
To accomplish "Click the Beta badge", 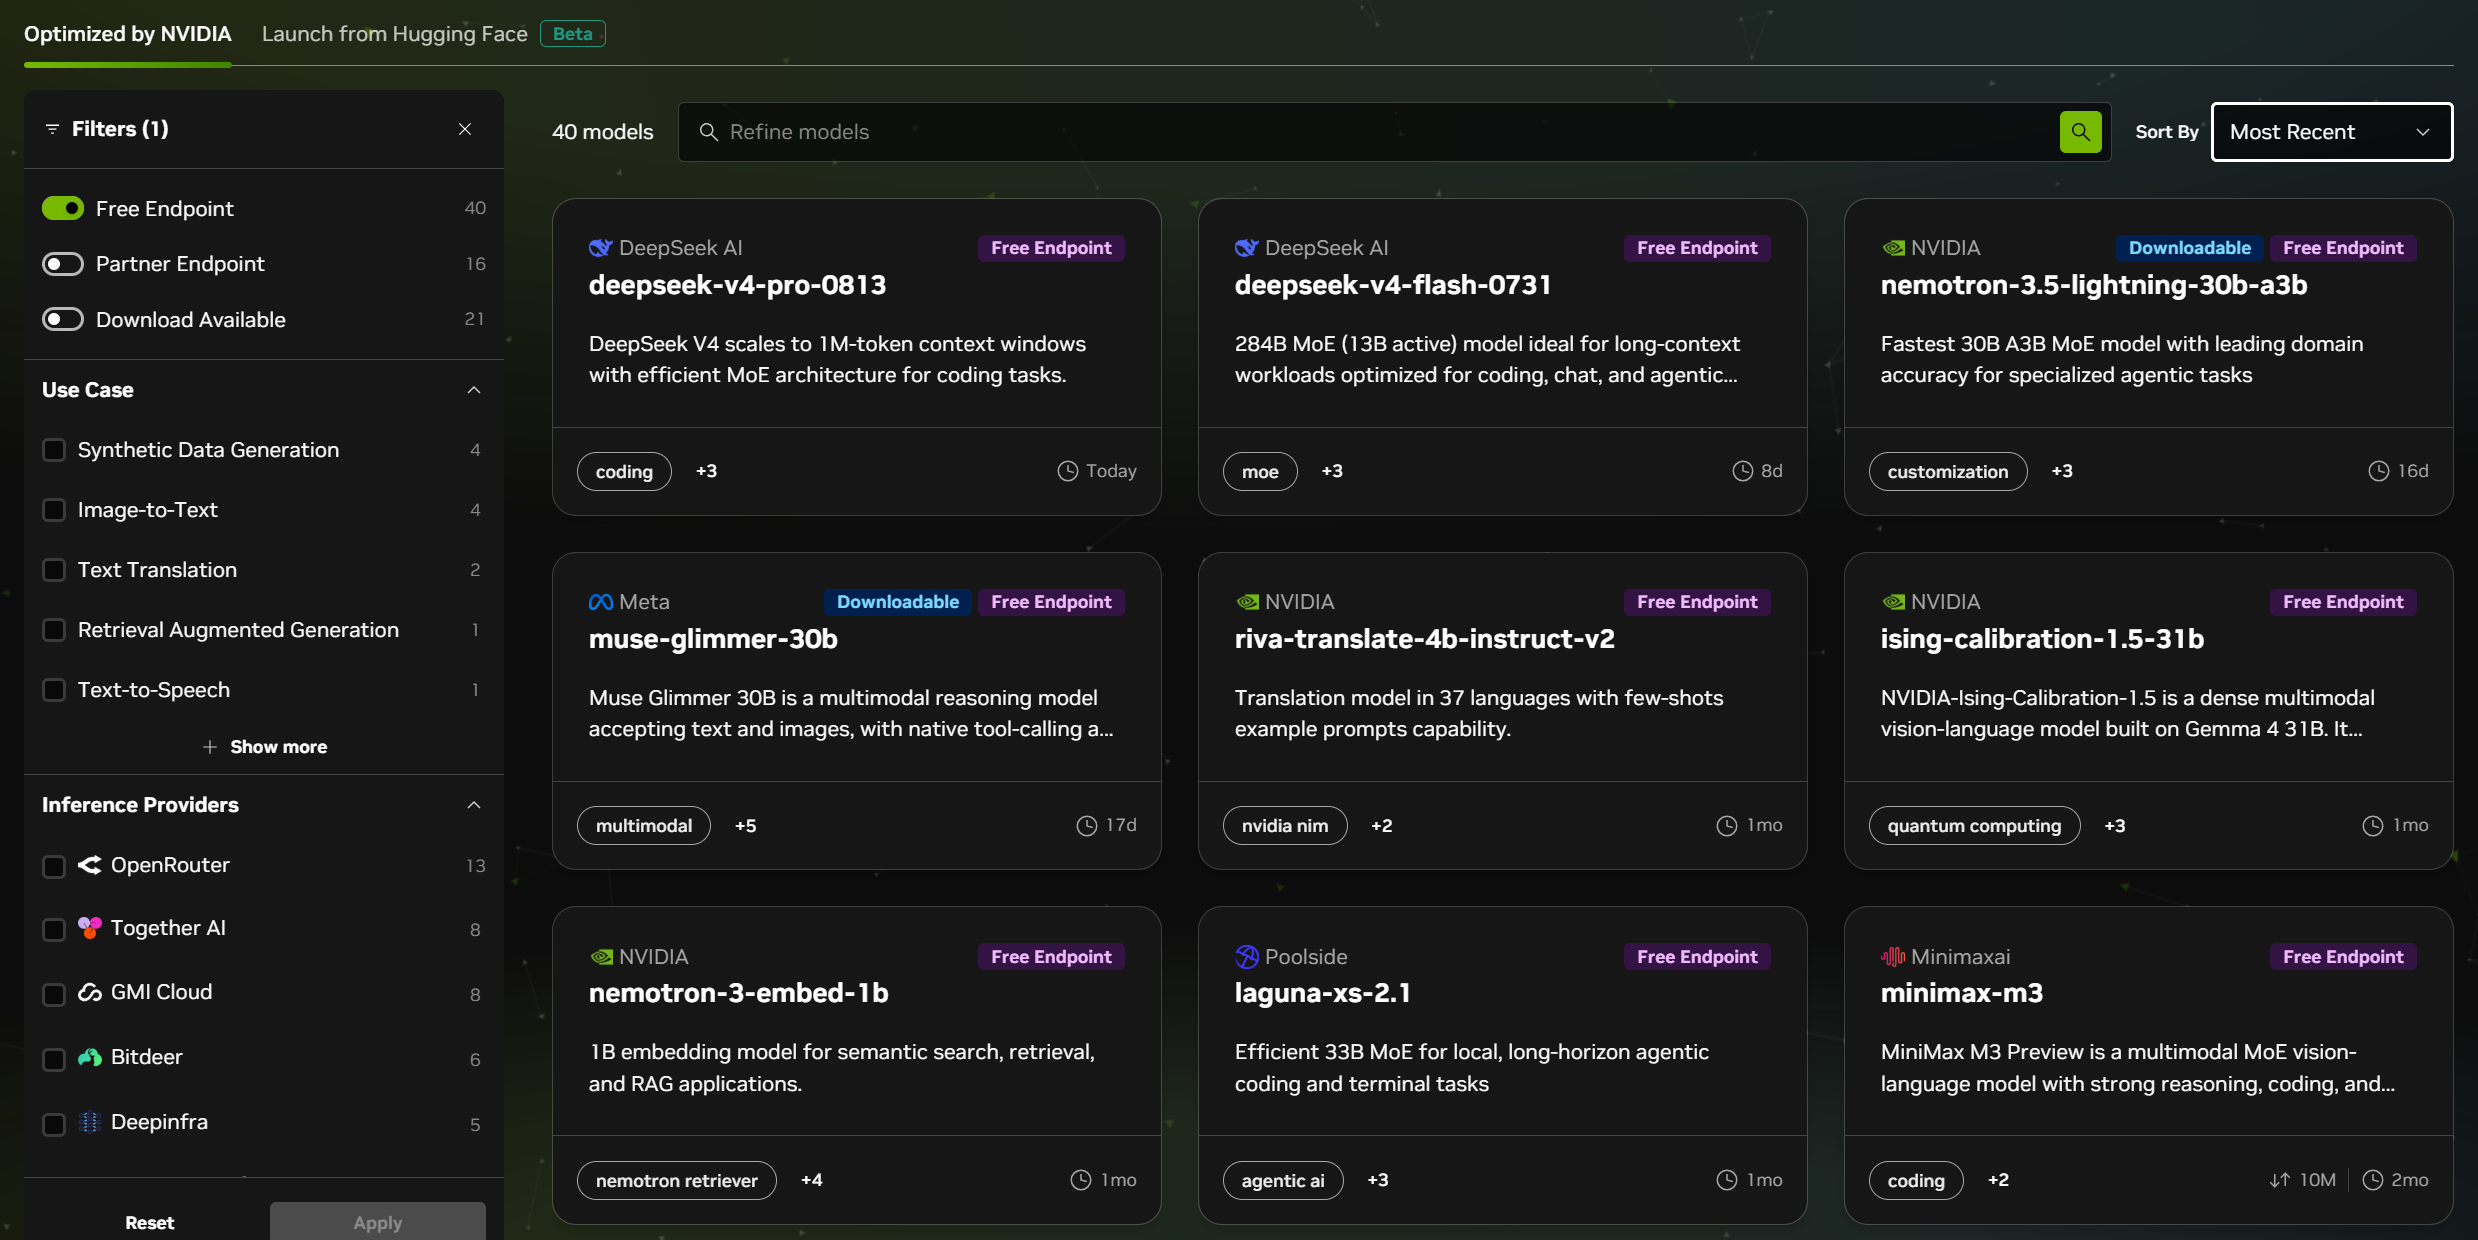I will click(573, 34).
